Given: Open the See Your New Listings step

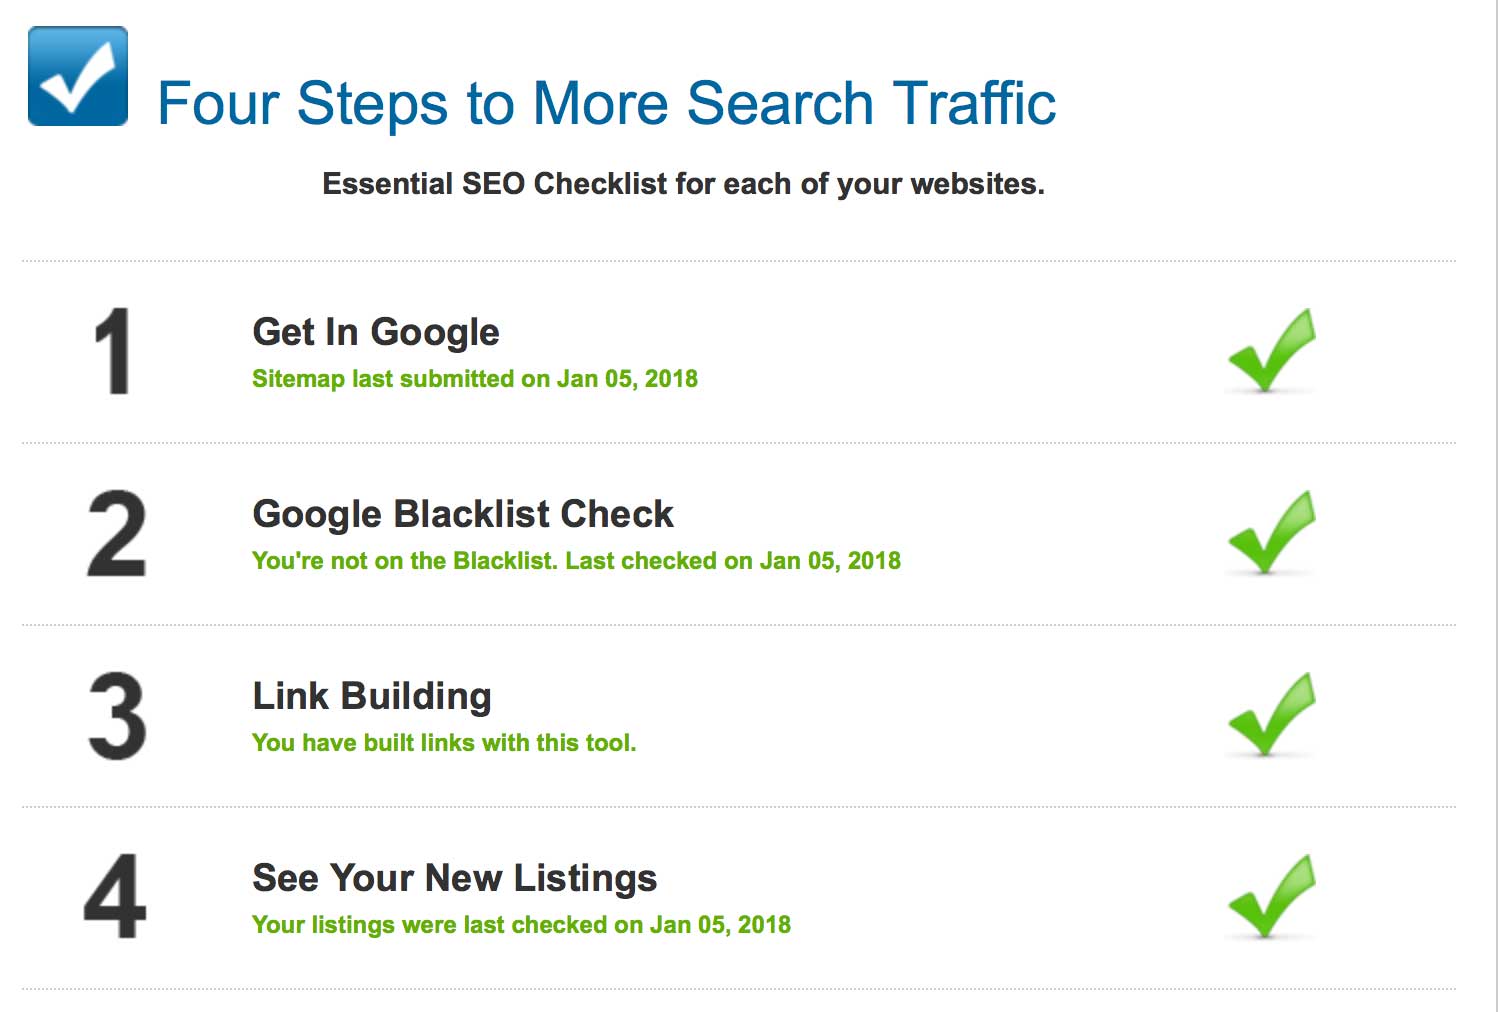Looking at the screenshot, I should (455, 878).
